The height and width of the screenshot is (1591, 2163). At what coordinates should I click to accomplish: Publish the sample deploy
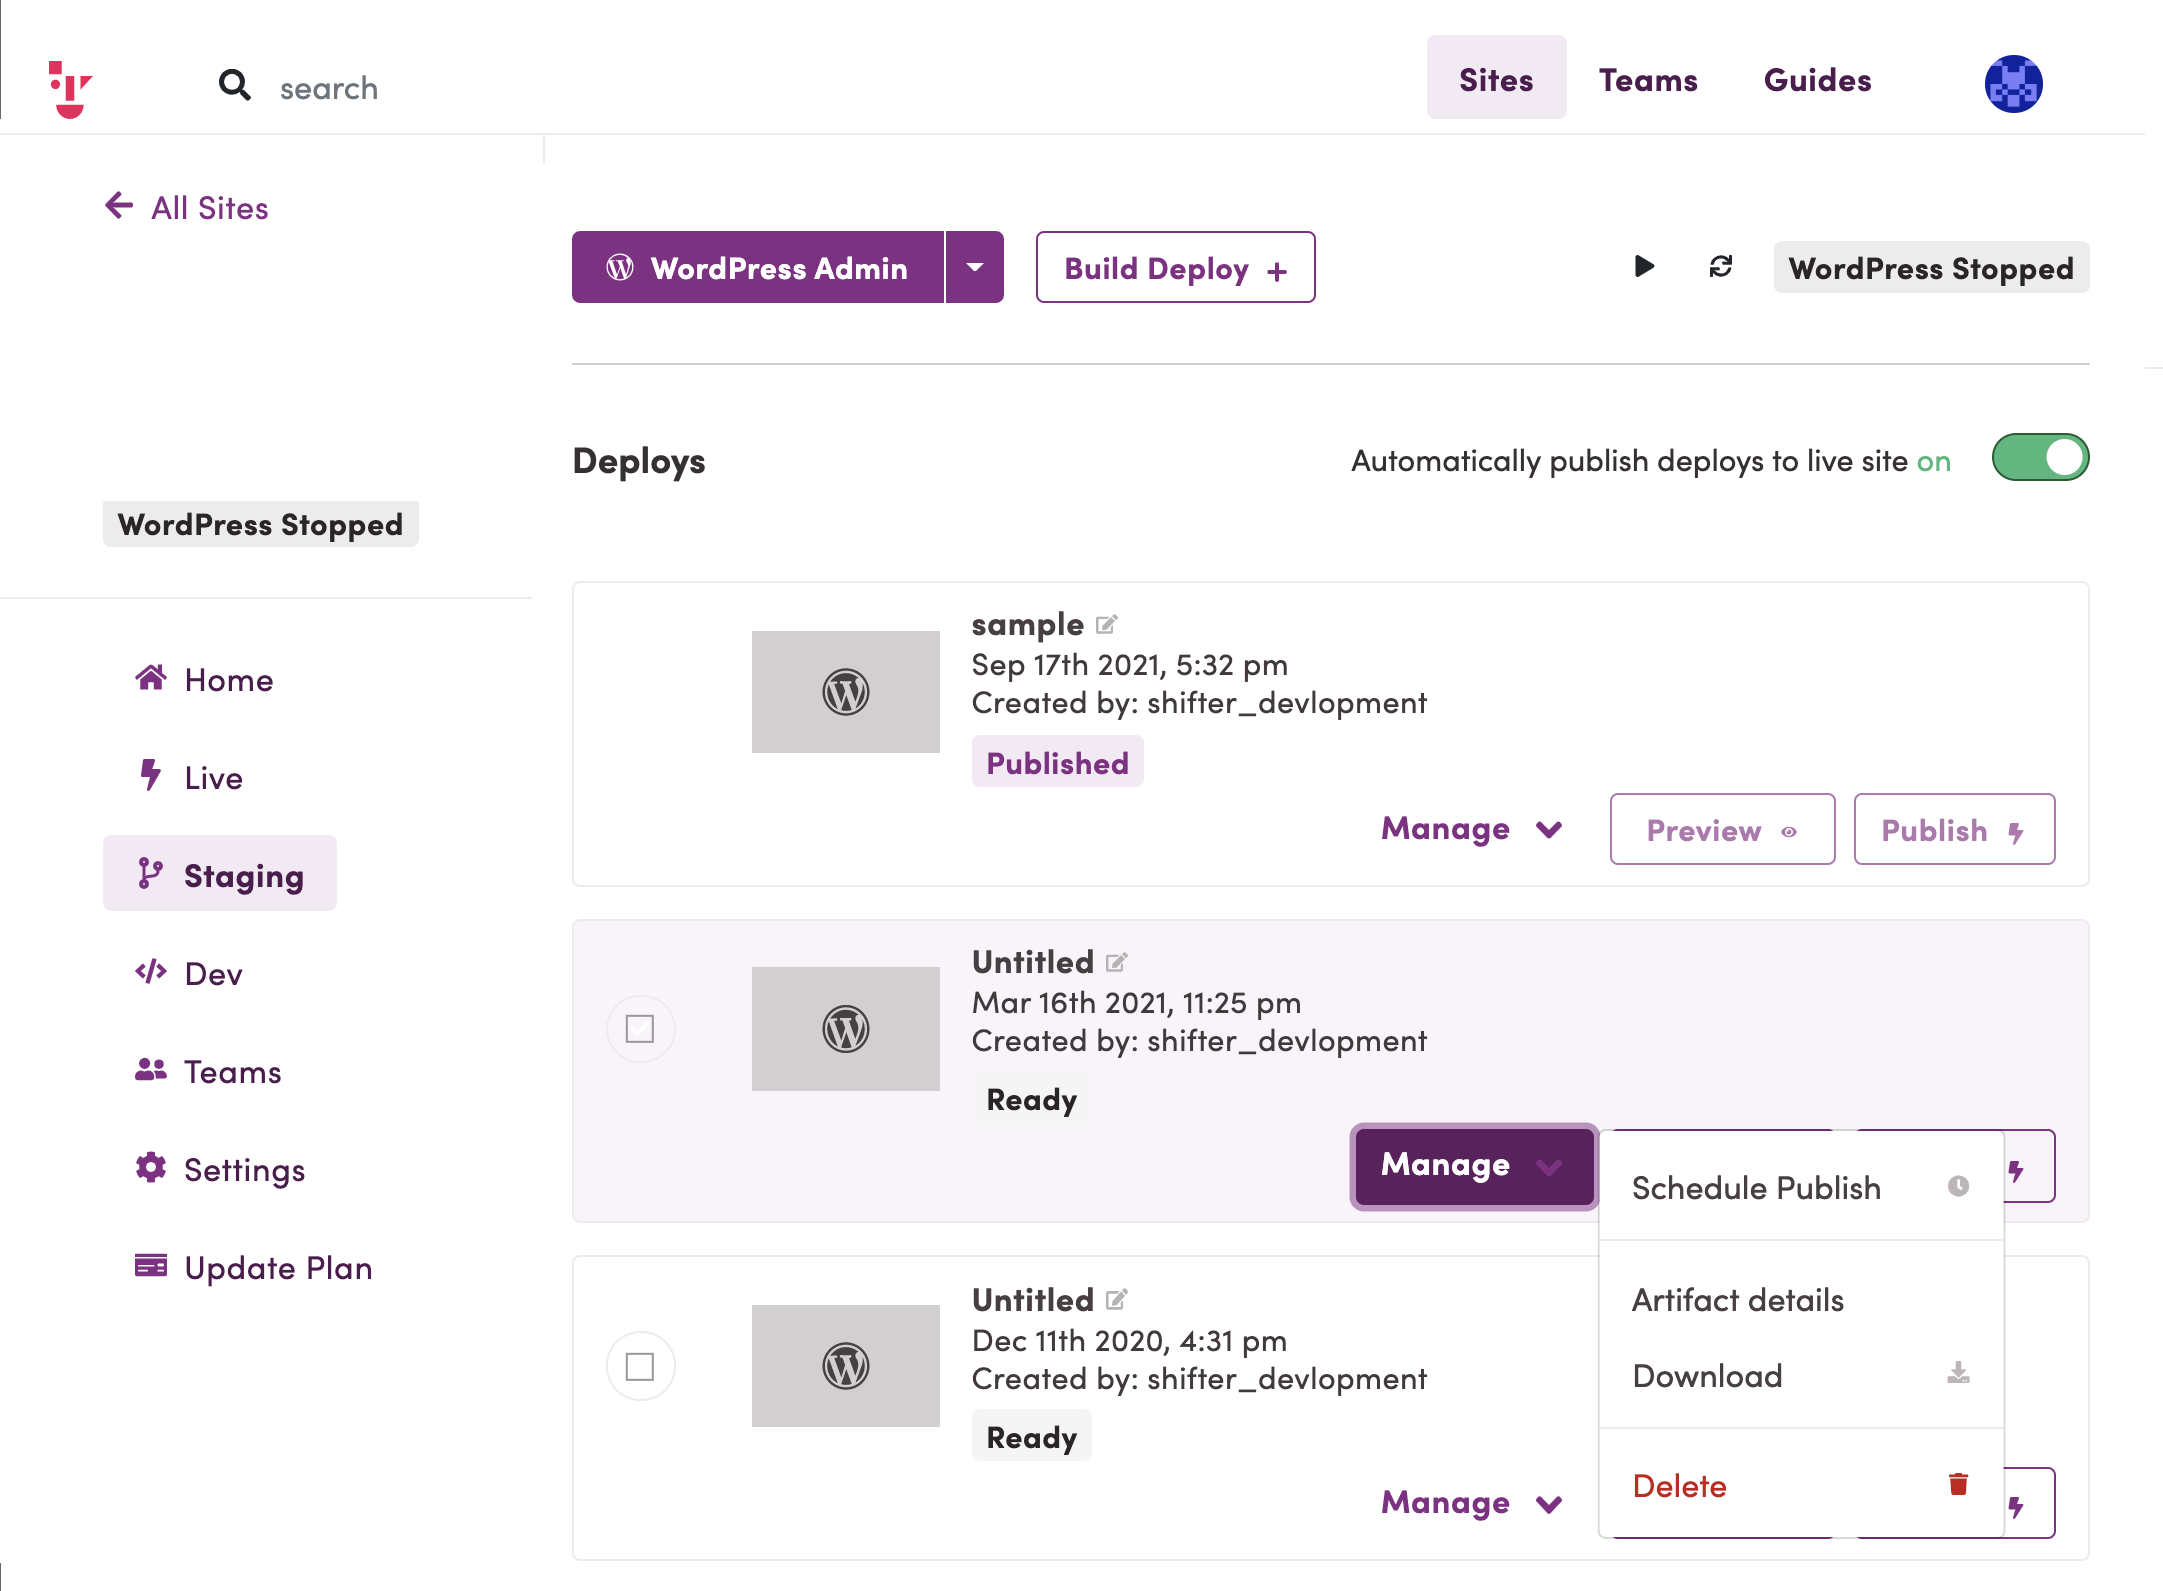point(1954,829)
